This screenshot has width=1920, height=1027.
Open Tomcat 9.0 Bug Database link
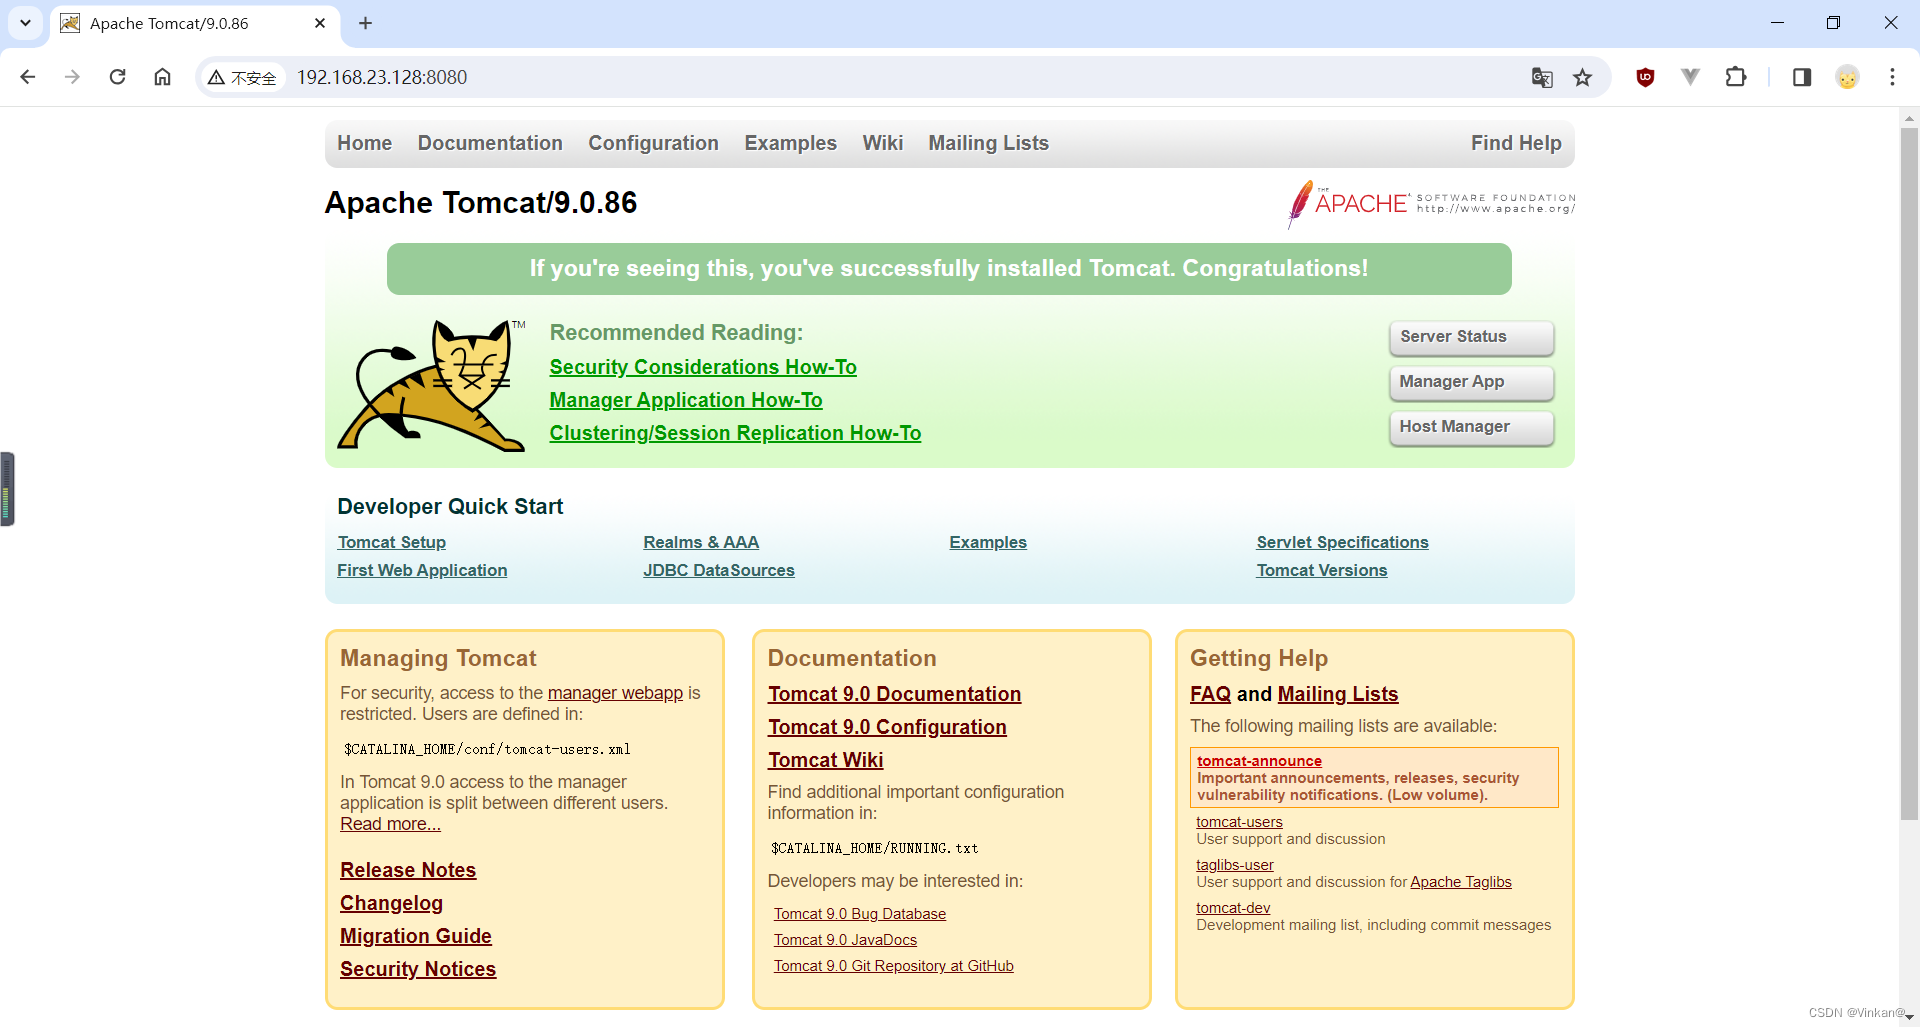pos(860,914)
